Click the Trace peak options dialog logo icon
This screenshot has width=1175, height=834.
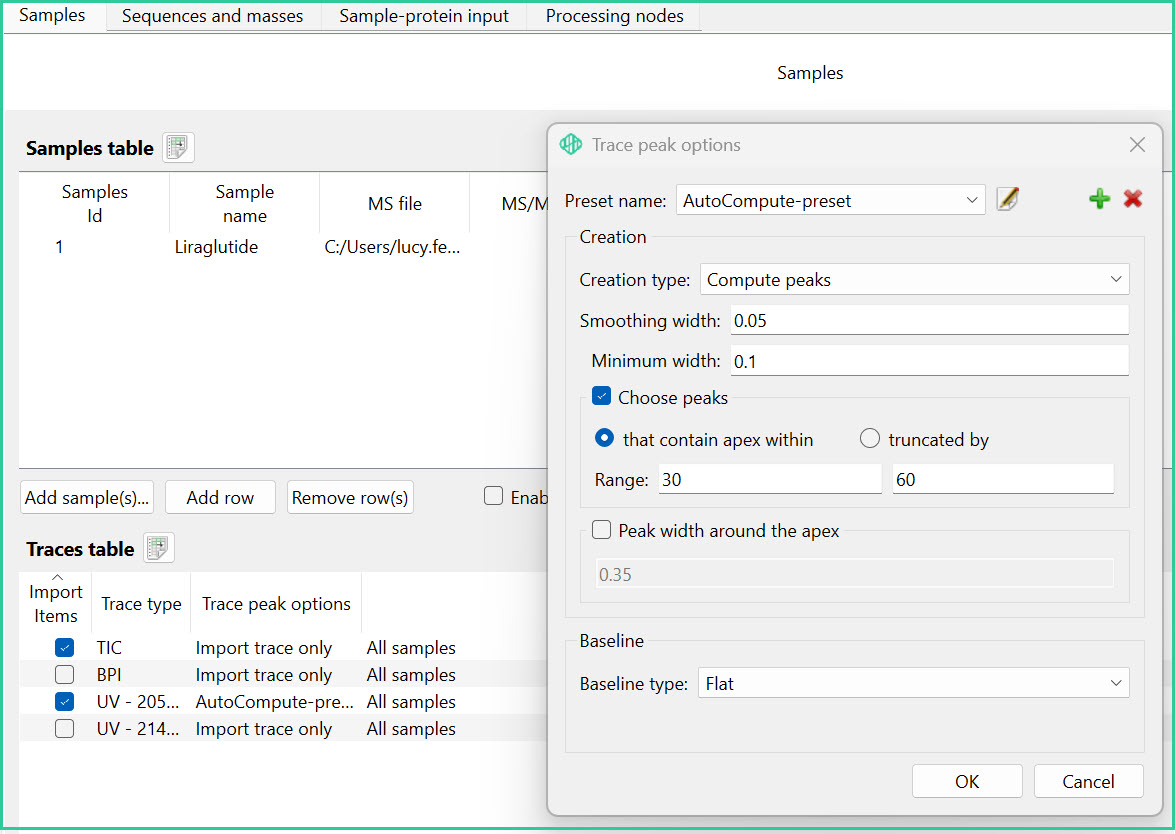tap(571, 144)
